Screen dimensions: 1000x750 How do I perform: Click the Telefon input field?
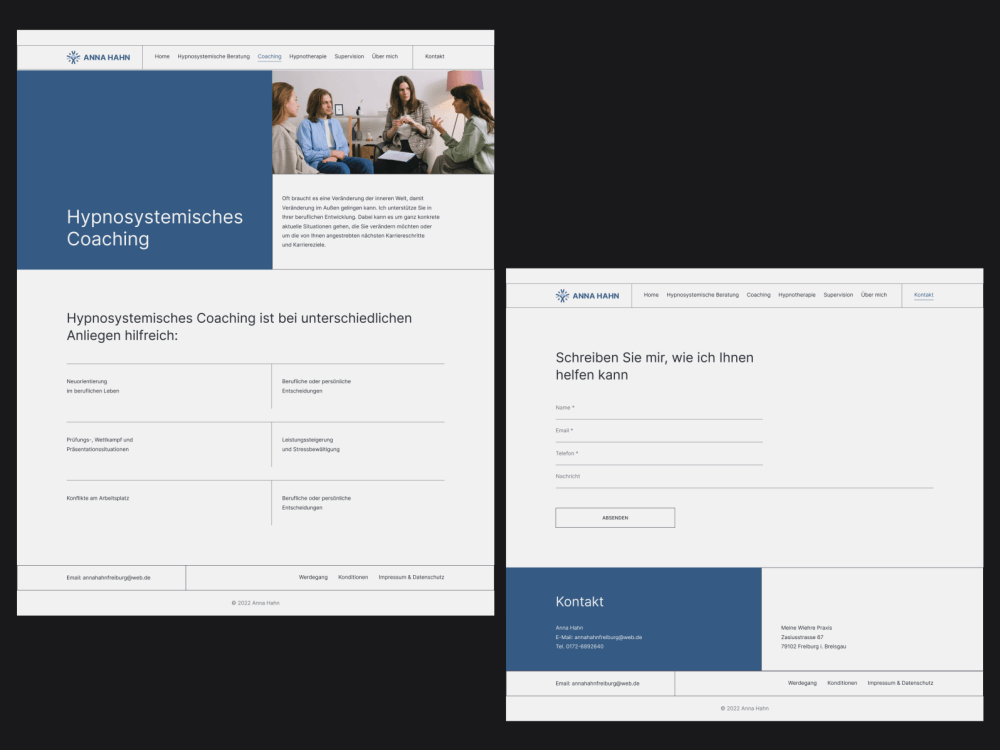659,455
